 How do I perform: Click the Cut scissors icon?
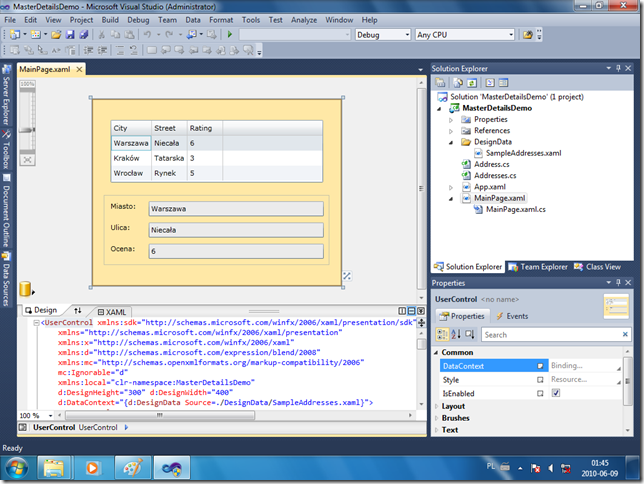(101, 35)
